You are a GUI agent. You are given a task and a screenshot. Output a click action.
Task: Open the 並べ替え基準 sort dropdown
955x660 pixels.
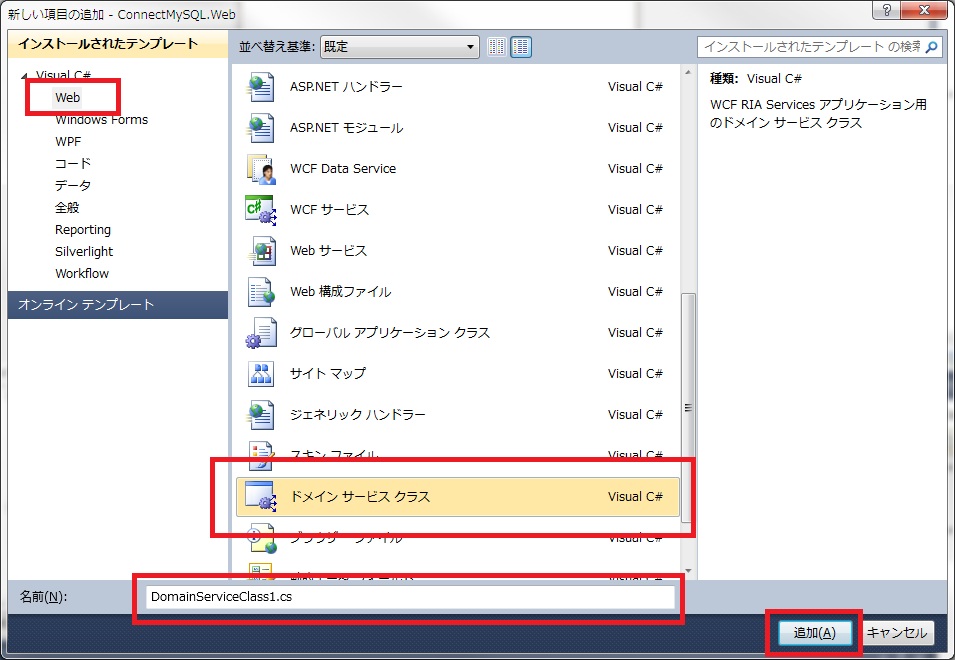(x=400, y=47)
